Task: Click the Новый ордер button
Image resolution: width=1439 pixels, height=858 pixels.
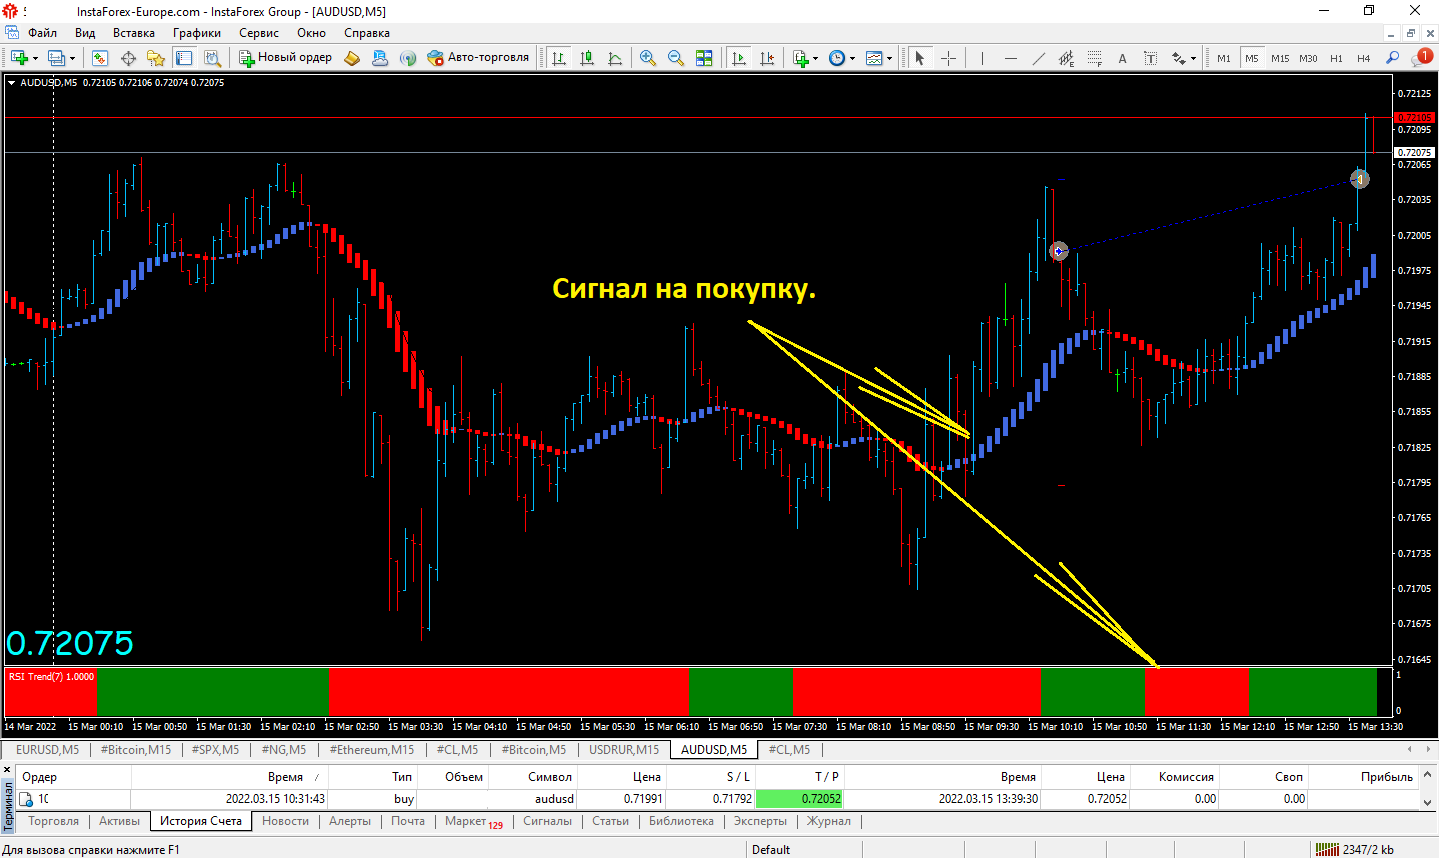Action: [x=285, y=57]
